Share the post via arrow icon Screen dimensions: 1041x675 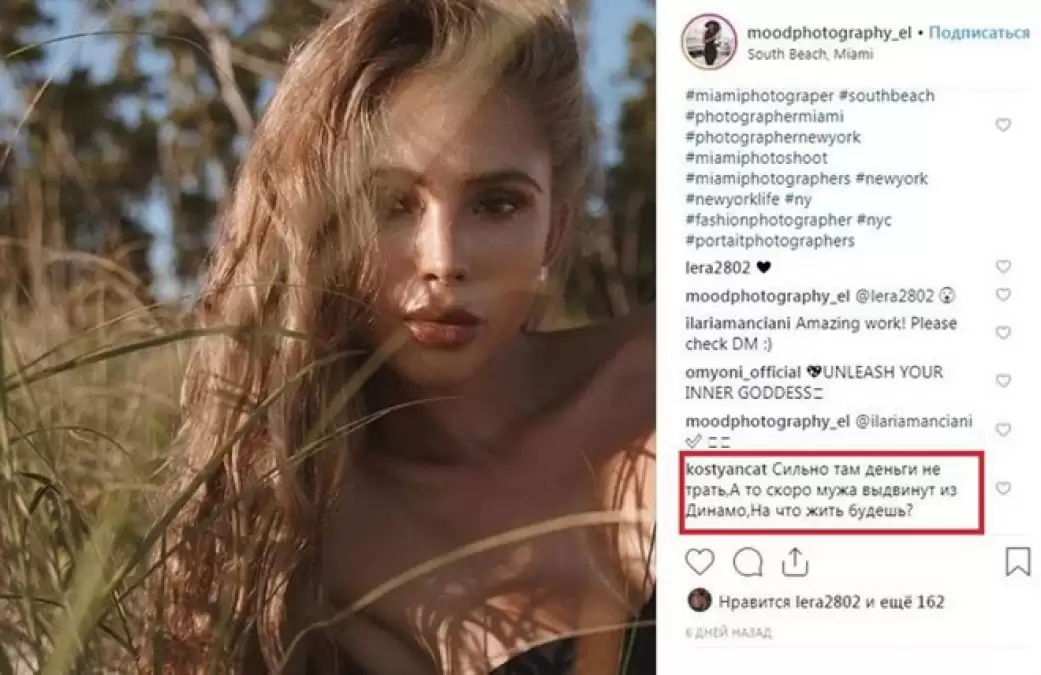point(795,562)
